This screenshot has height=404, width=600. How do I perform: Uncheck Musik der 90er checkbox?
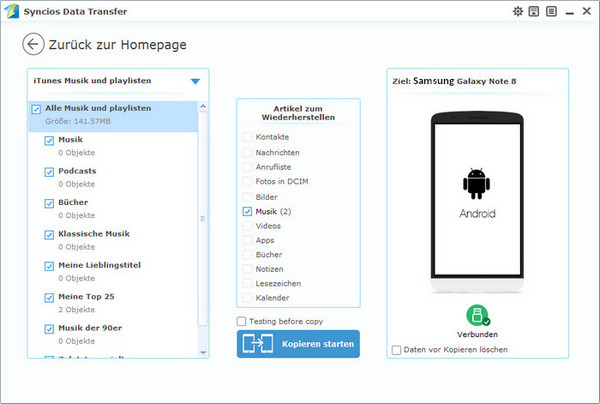(49, 329)
